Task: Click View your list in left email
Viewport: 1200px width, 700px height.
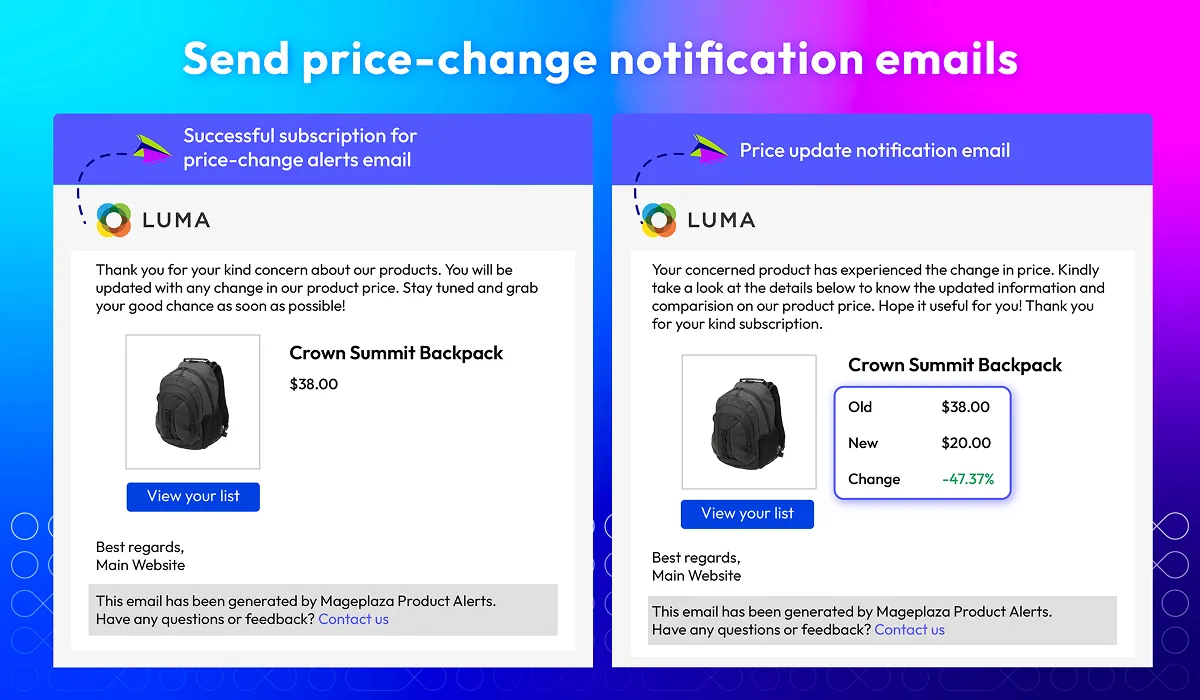Action: (193, 496)
